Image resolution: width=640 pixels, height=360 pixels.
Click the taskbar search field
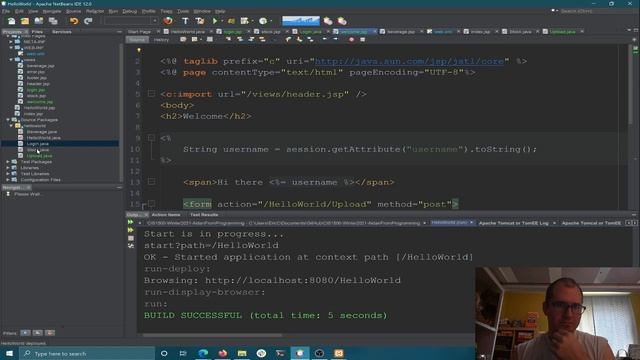pyautogui.click(x=87, y=353)
